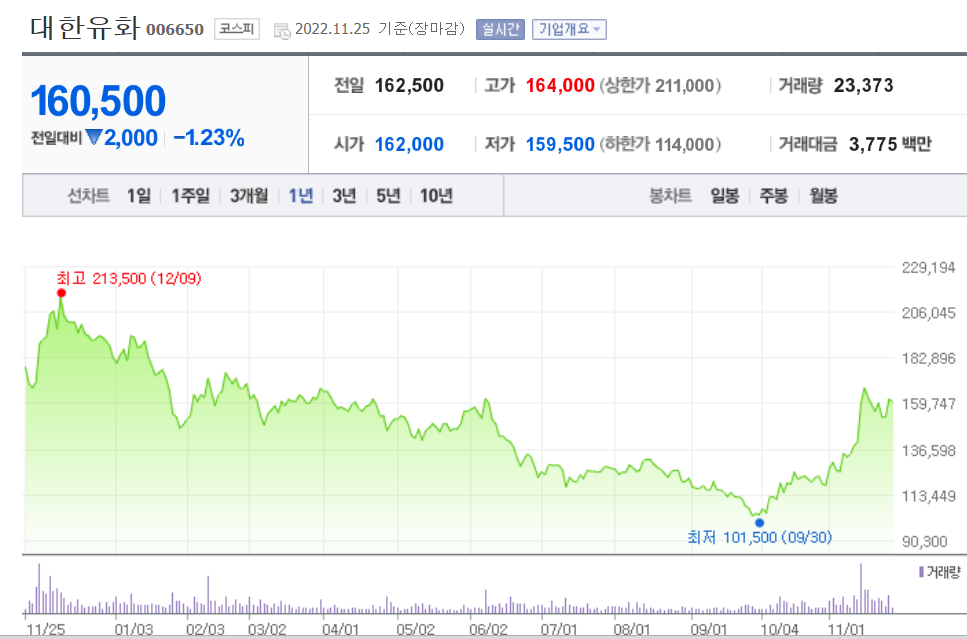The height and width of the screenshot is (639, 967).
Task: Select the 10년 line chart tab
Action: 437,196
